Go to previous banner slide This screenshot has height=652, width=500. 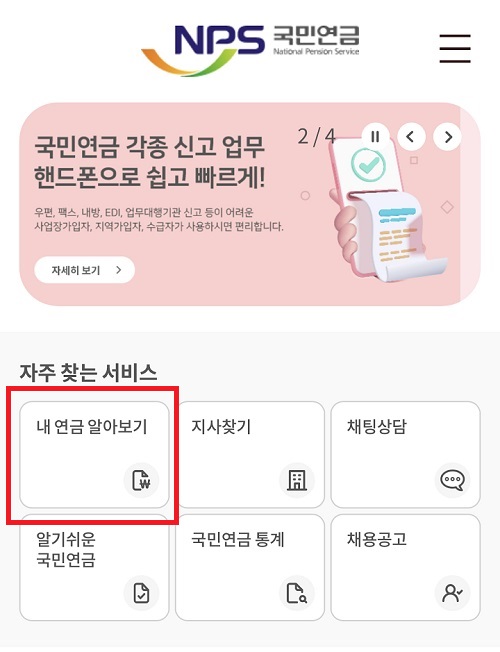coord(411,137)
